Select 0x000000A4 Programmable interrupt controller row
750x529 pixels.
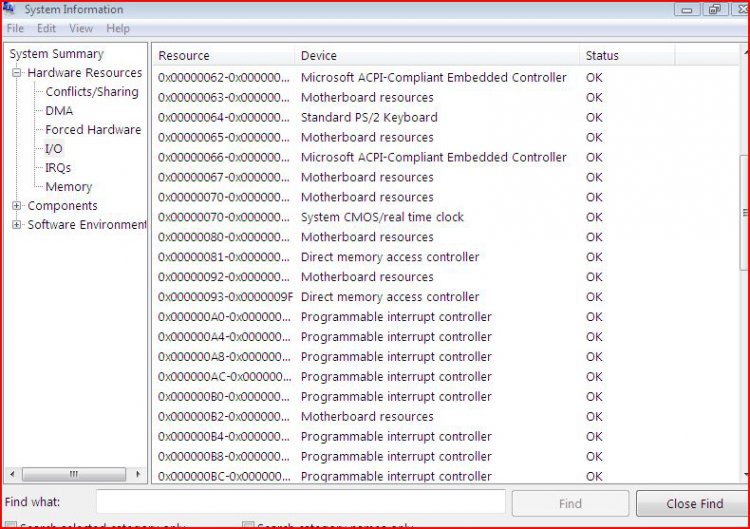(x=380, y=337)
